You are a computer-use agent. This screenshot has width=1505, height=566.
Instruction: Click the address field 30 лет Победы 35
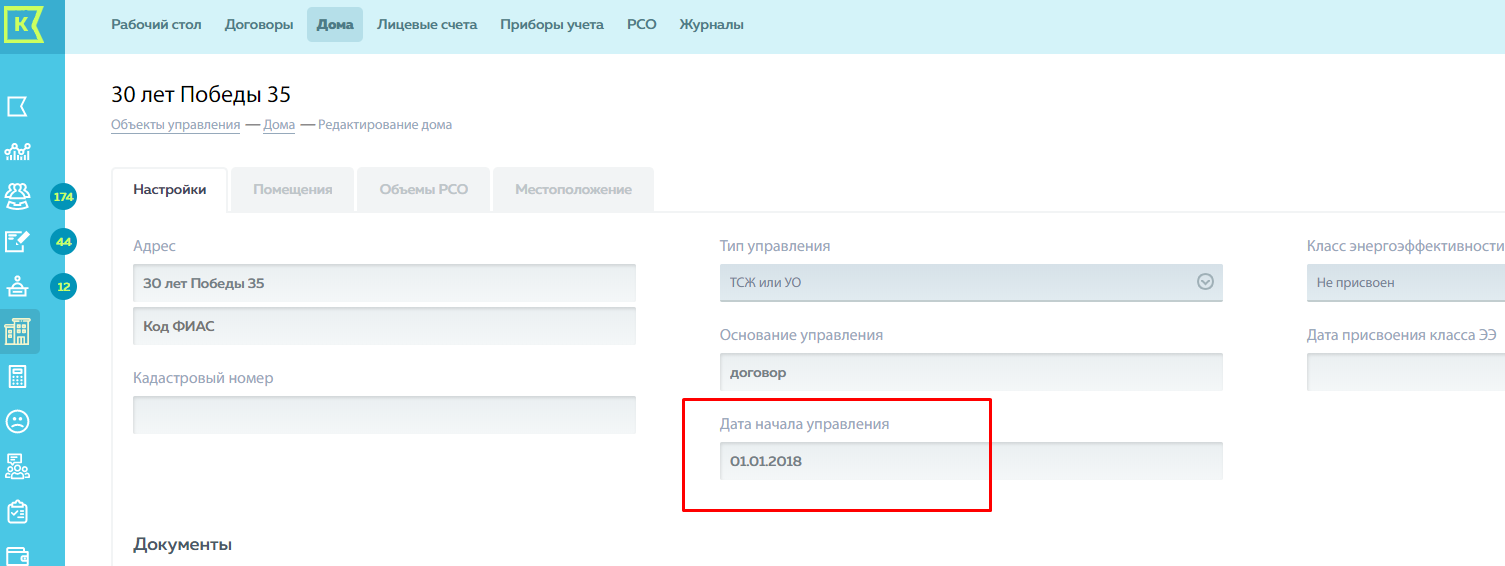(385, 283)
